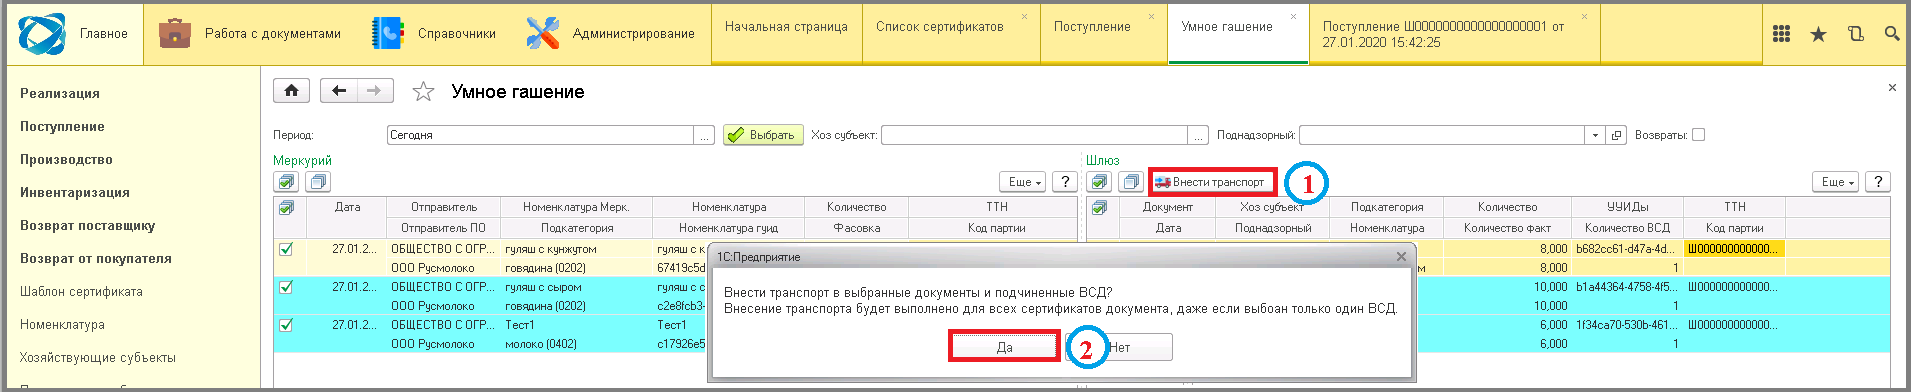Navigate back with left arrow
Screen dimensions: 1911x392
339,91
